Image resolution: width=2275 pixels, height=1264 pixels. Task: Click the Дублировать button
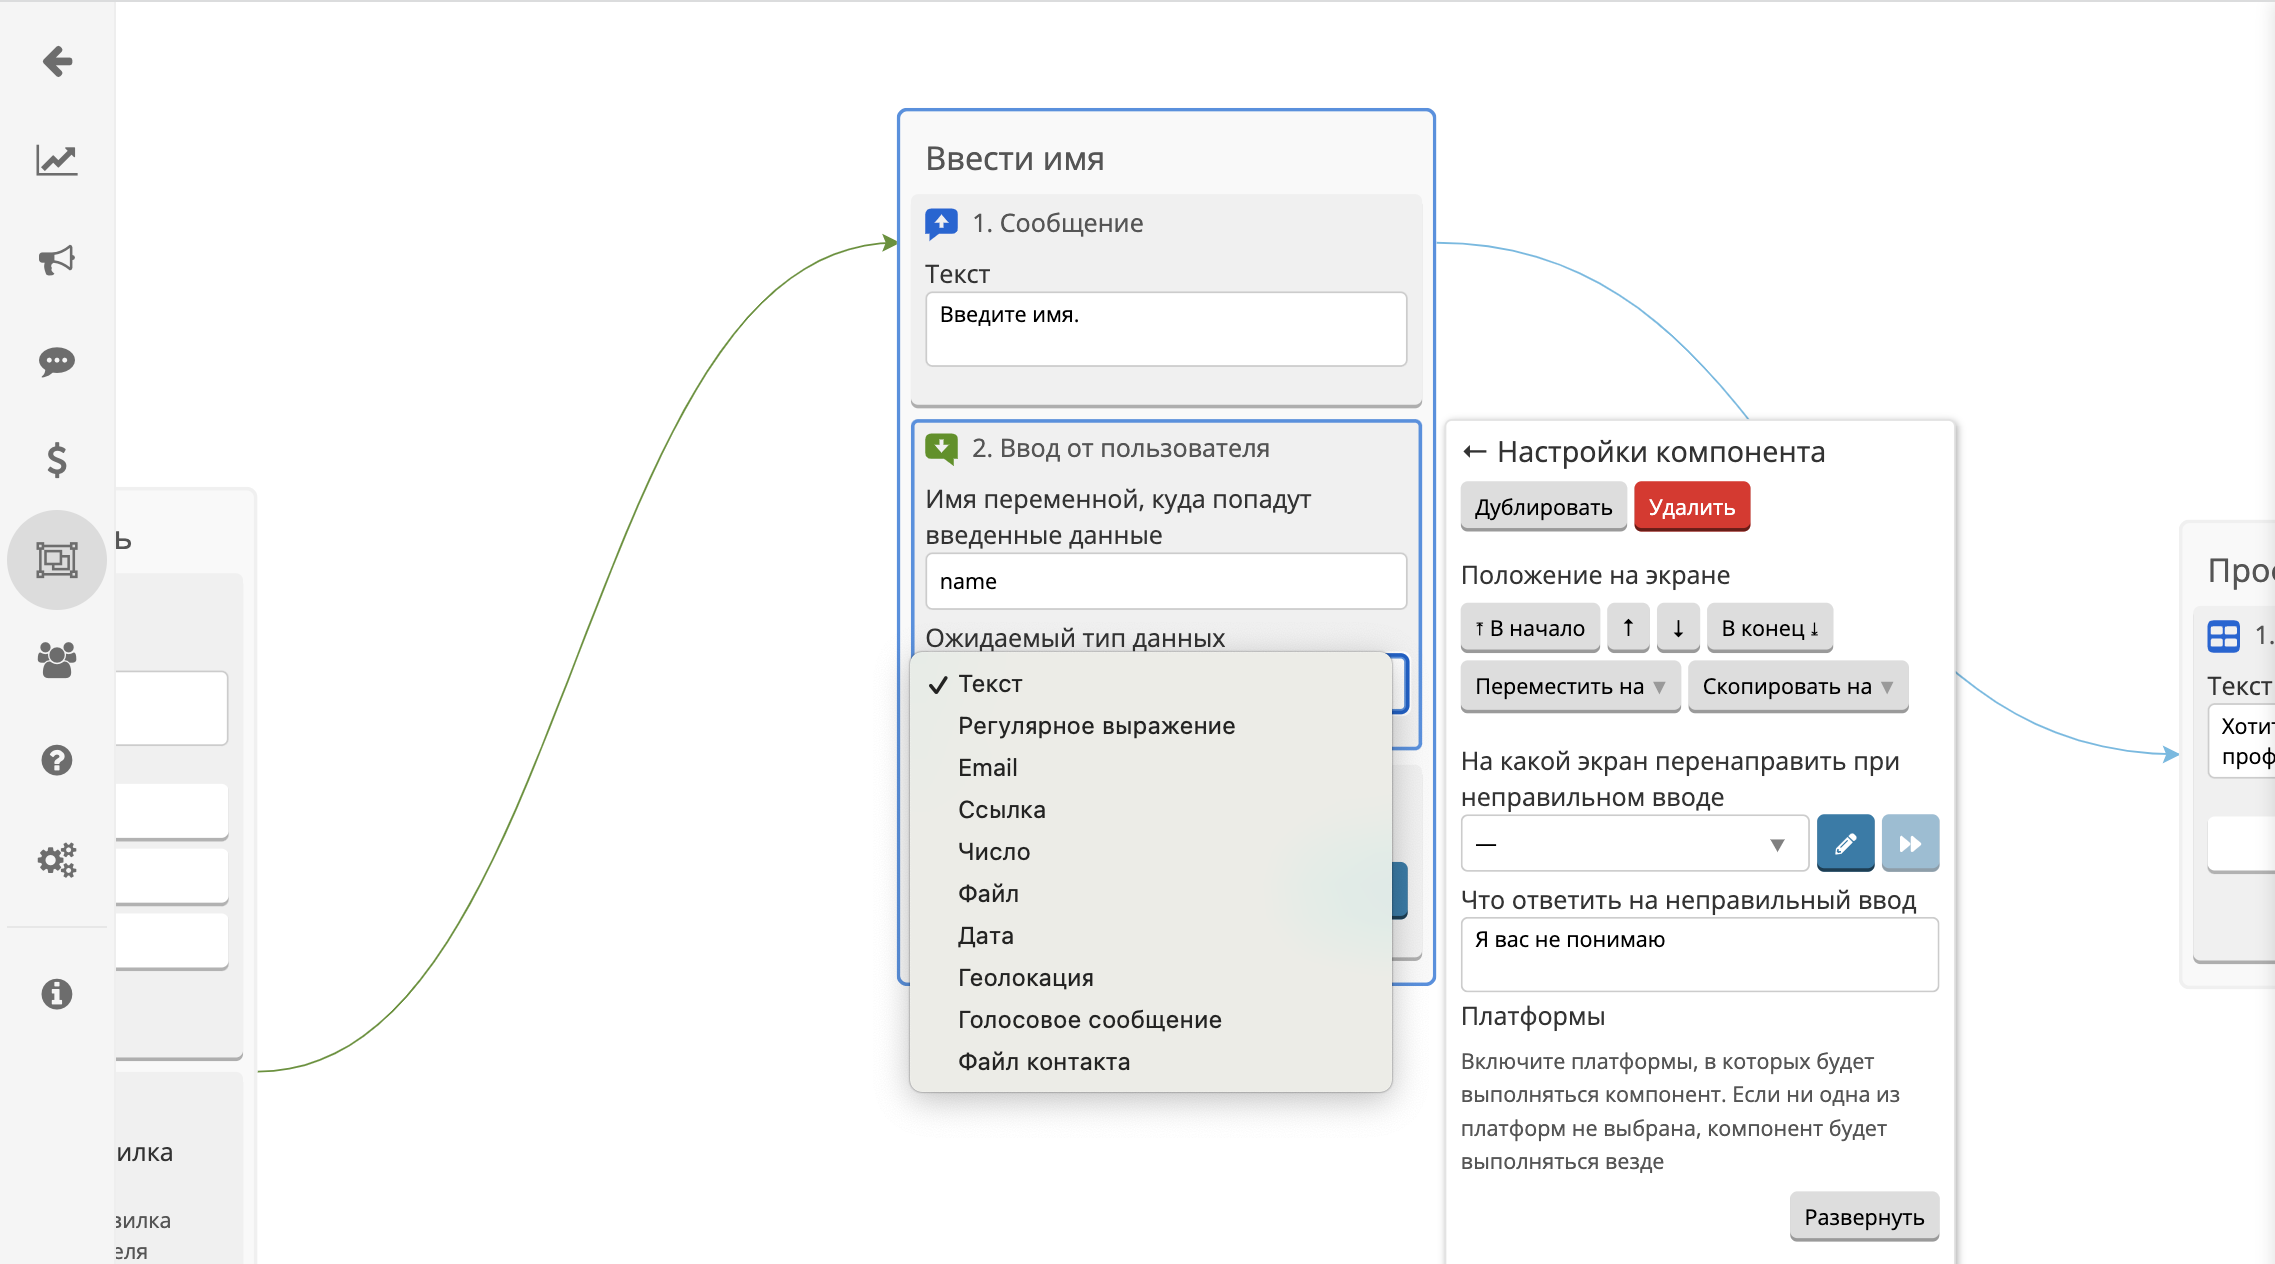pyautogui.click(x=1543, y=507)
